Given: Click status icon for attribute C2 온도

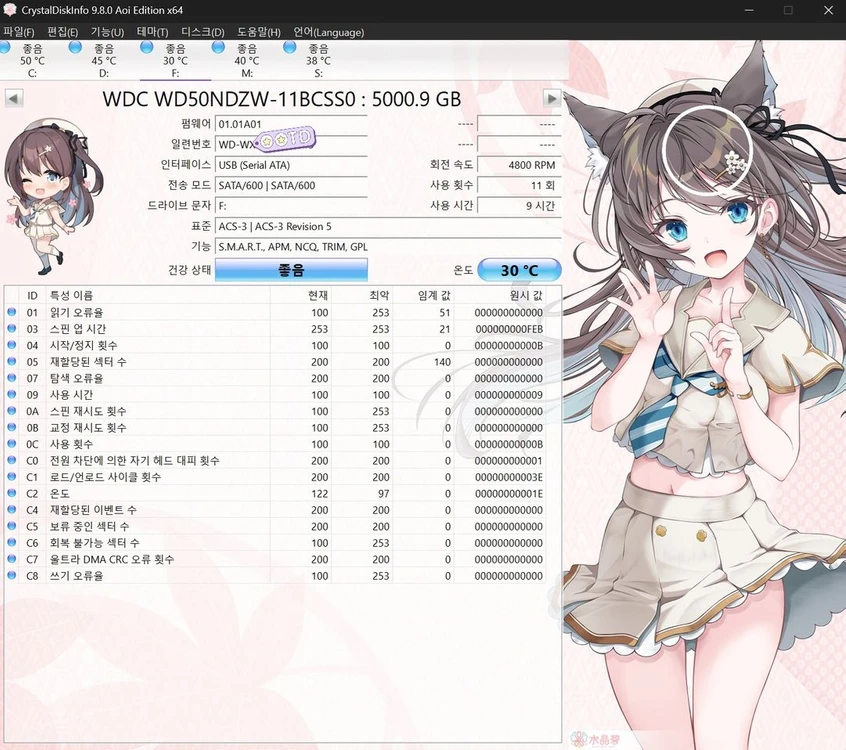Looking at the screenshot, I should pyautogui.click(x=12, y=493).
